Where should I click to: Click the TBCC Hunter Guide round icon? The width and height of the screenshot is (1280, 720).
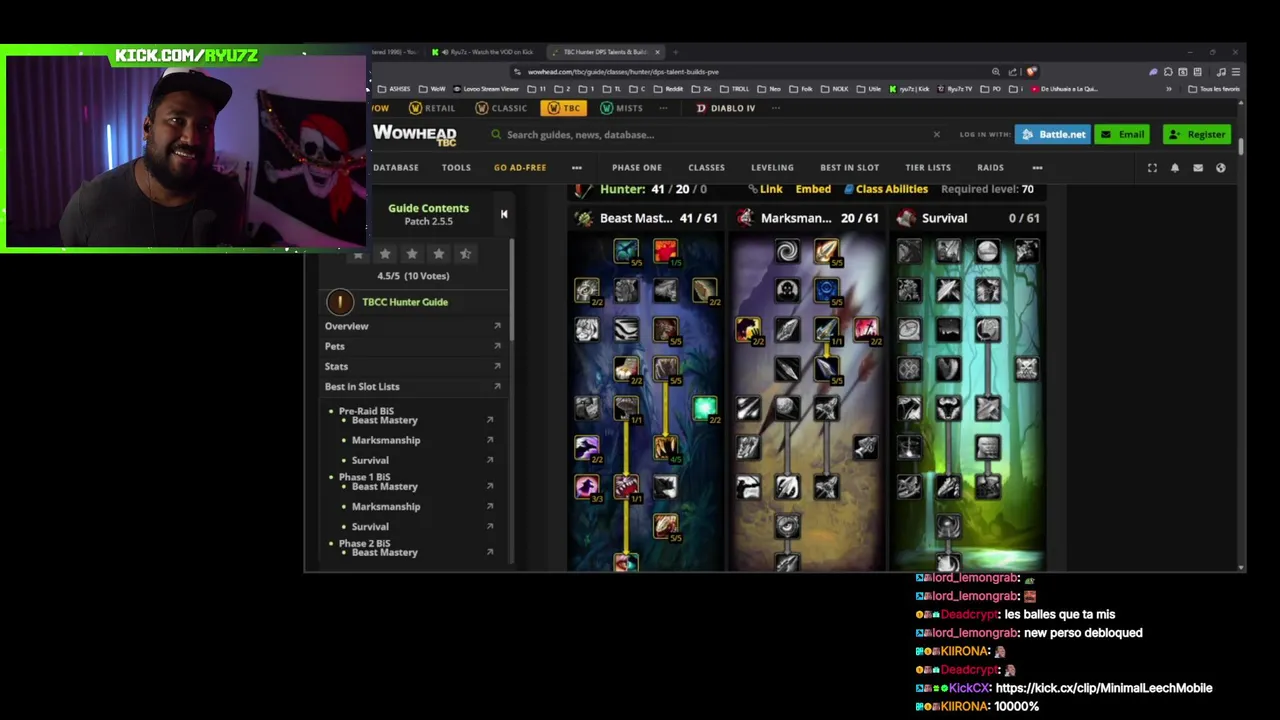pyautogui.click(x=340, y=302)
